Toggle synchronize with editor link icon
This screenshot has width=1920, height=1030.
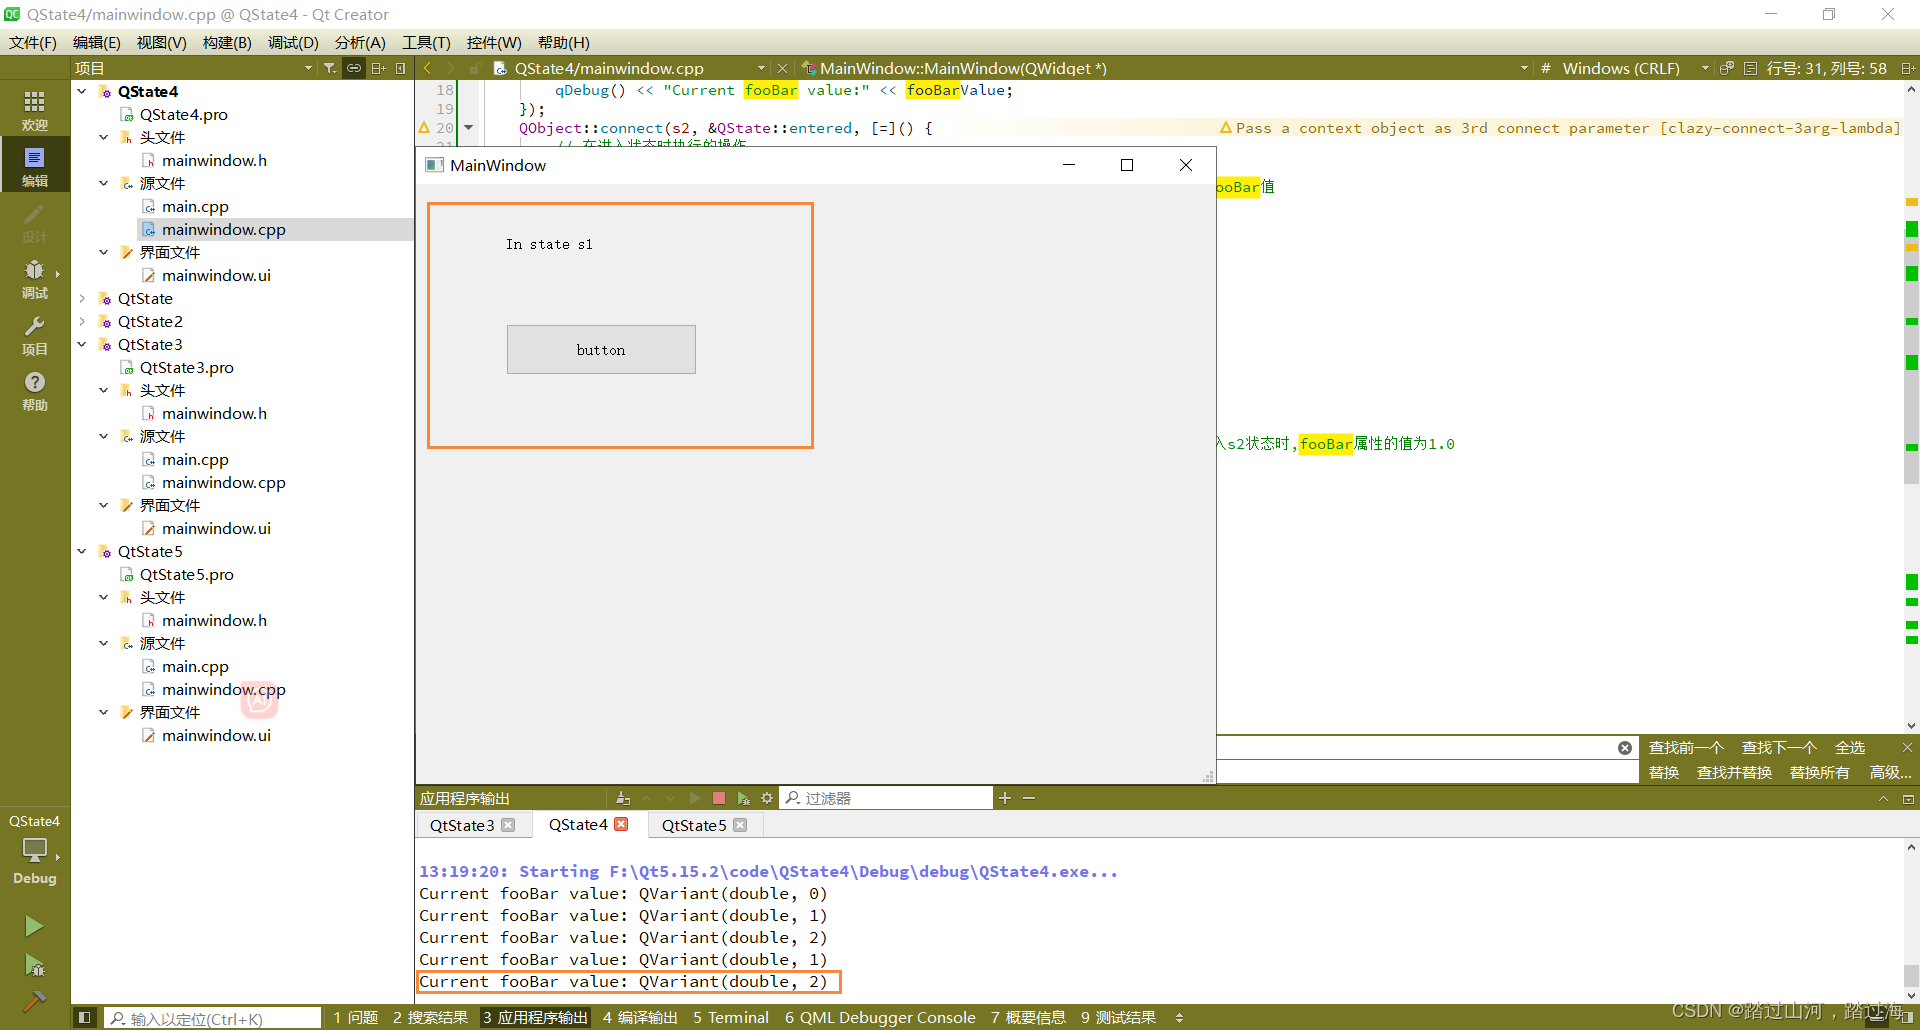pos(354,68)
